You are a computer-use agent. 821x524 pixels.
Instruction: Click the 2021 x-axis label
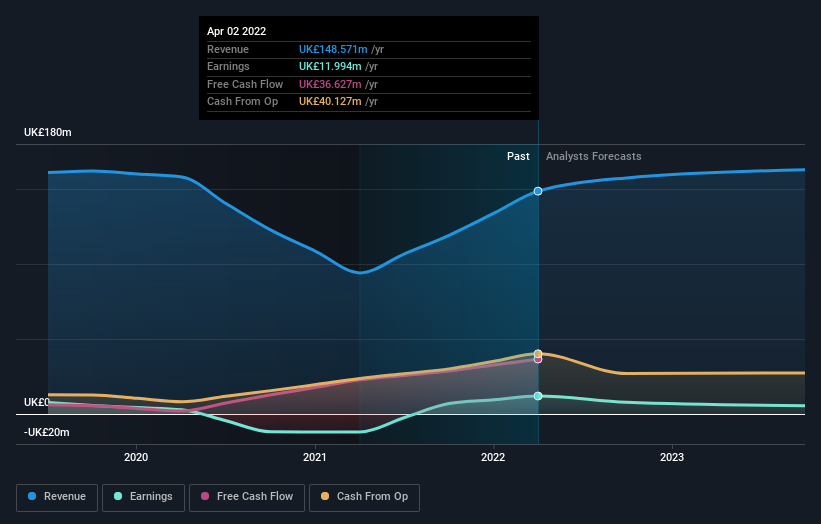pos(315,457)
